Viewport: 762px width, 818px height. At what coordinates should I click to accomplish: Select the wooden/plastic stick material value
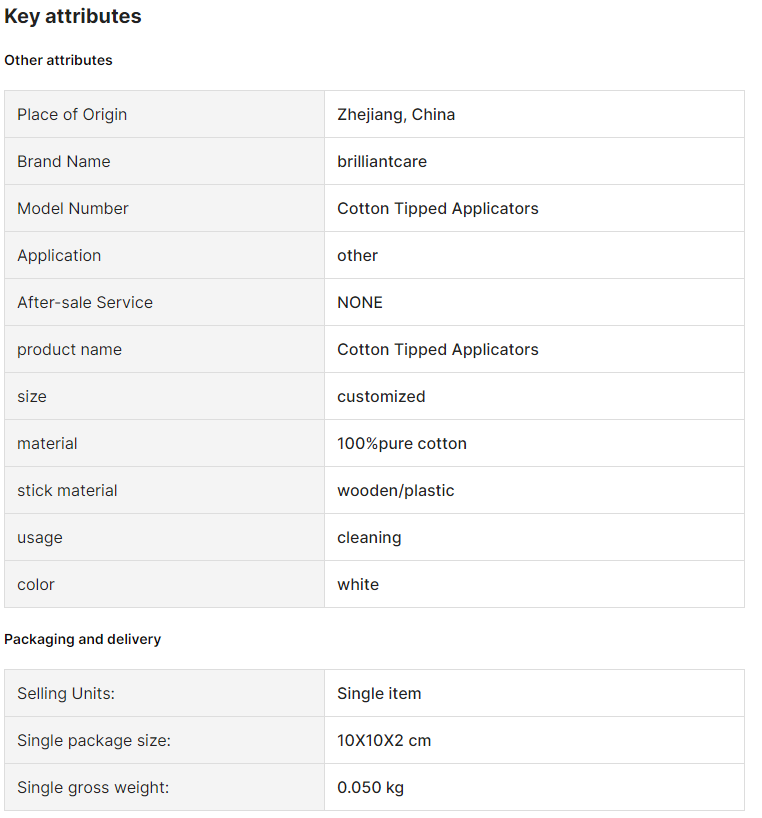click(395, 490)
